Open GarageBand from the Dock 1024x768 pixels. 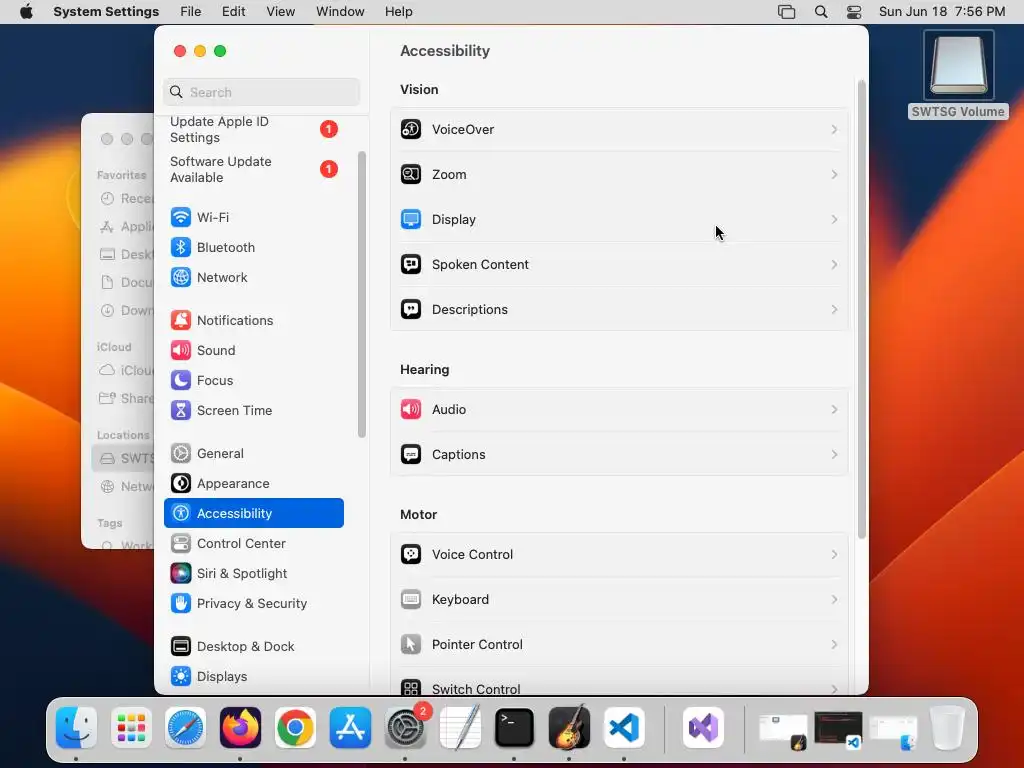coord(569,728)
